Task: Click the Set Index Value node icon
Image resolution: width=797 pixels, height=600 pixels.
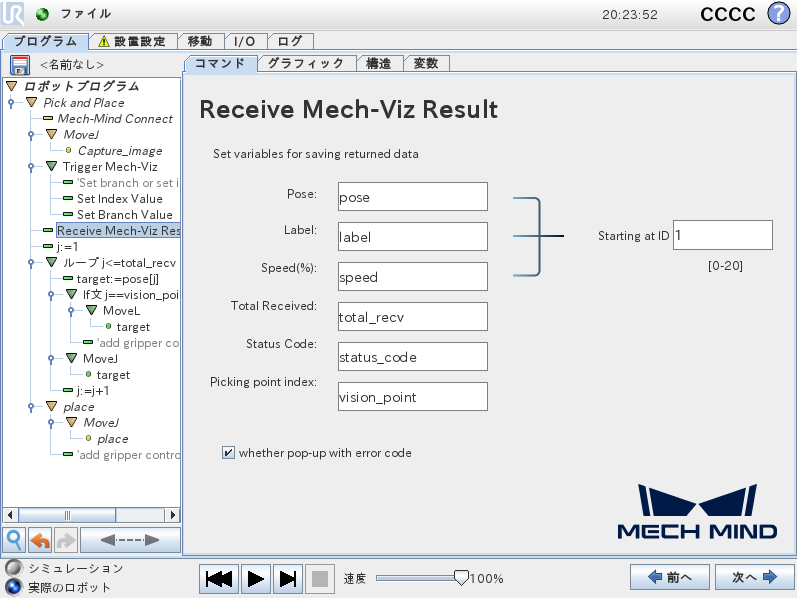Action: tap(68, 198)
